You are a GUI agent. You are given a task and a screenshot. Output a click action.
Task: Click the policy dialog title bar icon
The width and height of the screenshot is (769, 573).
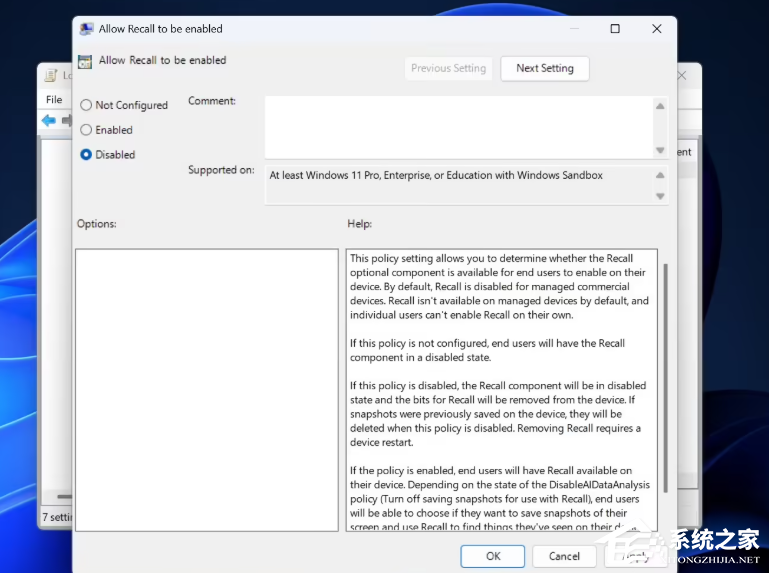(86, 29)
